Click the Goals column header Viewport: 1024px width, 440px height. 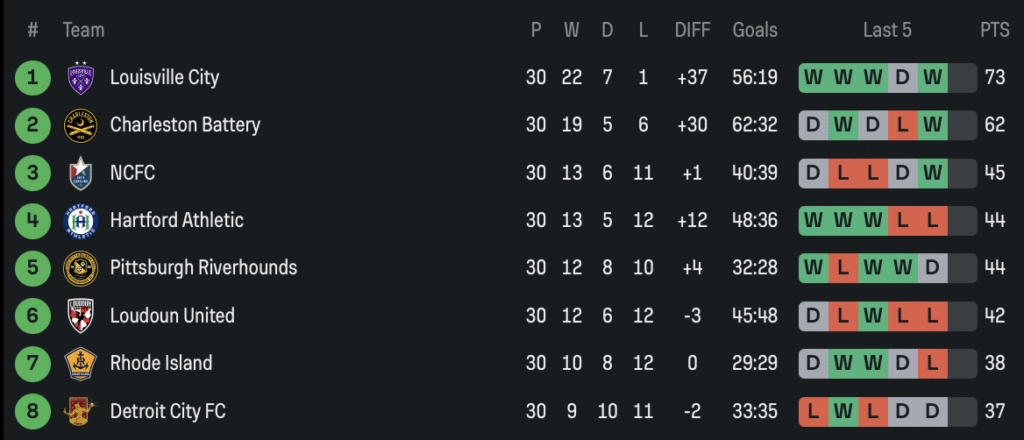coord(754,30)
